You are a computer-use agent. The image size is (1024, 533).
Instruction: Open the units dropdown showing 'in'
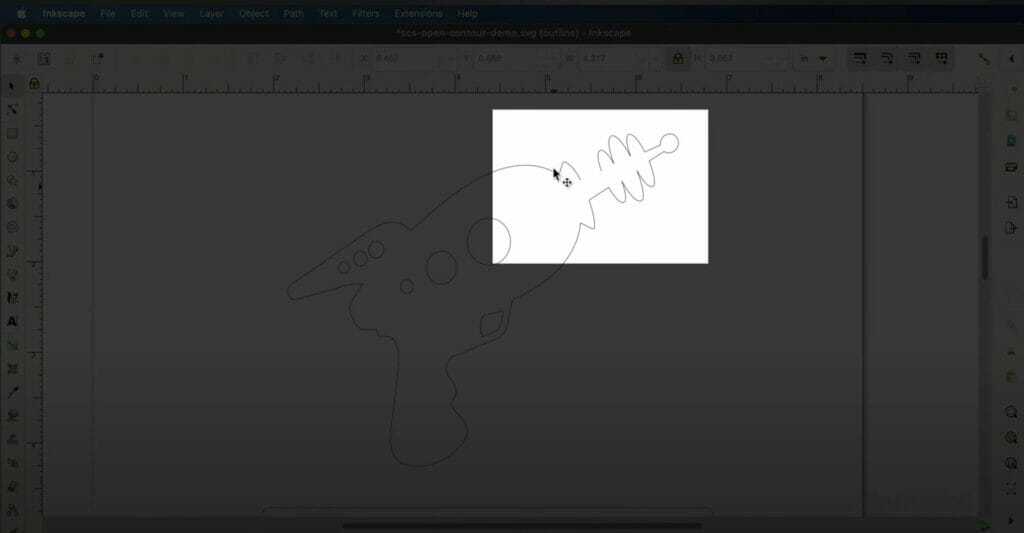point(814,59)
